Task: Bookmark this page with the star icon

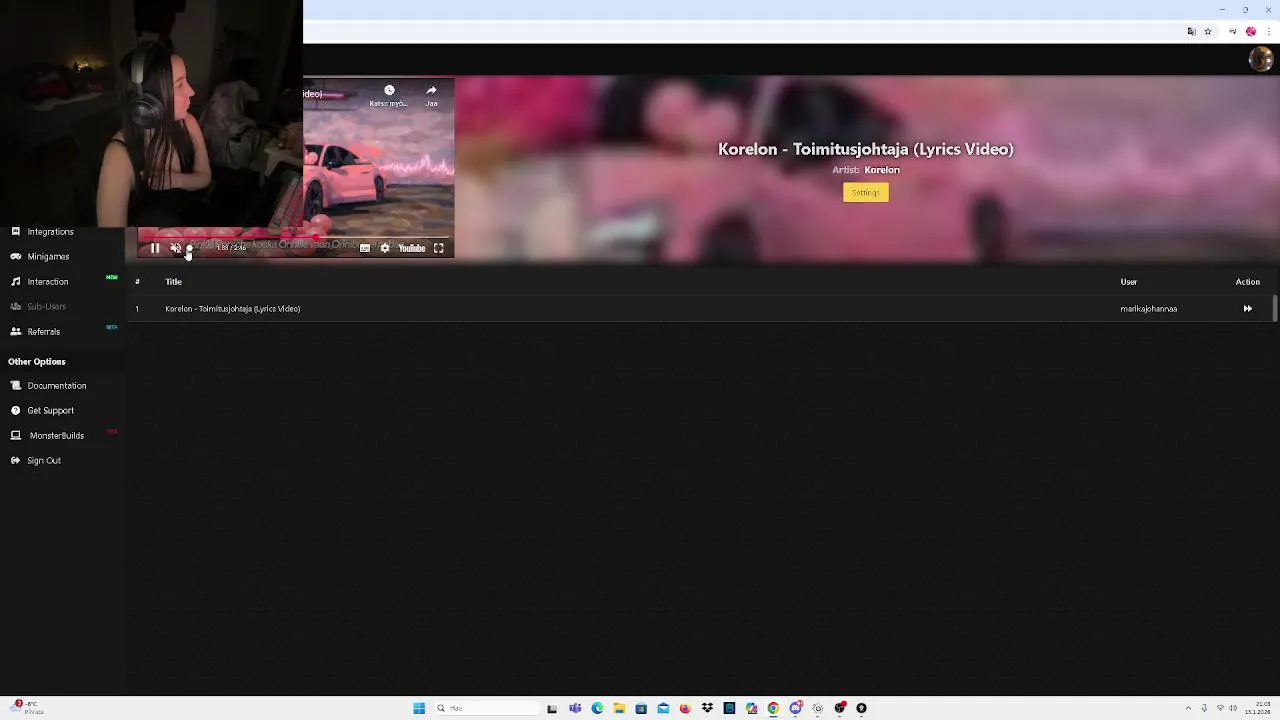Action: [1208, 32]
